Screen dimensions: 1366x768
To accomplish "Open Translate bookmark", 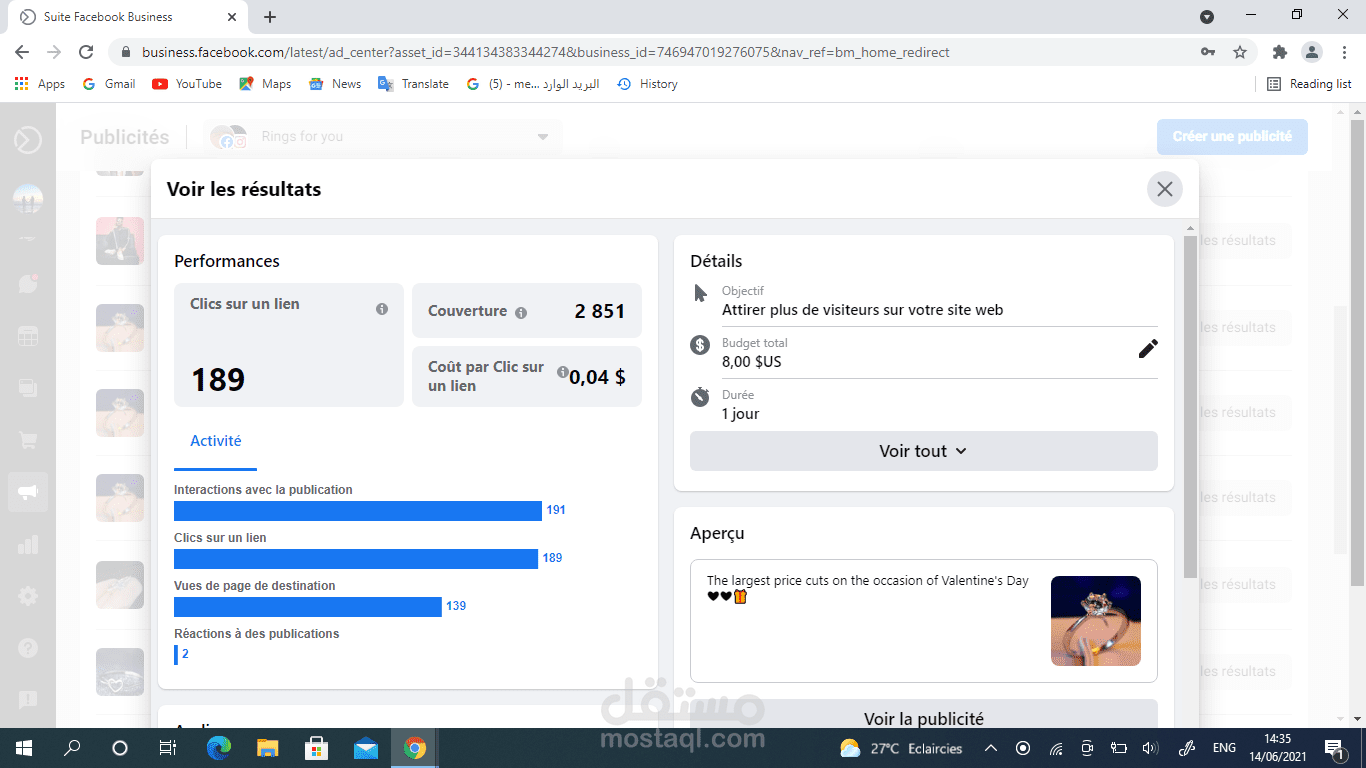I will 413,84.
